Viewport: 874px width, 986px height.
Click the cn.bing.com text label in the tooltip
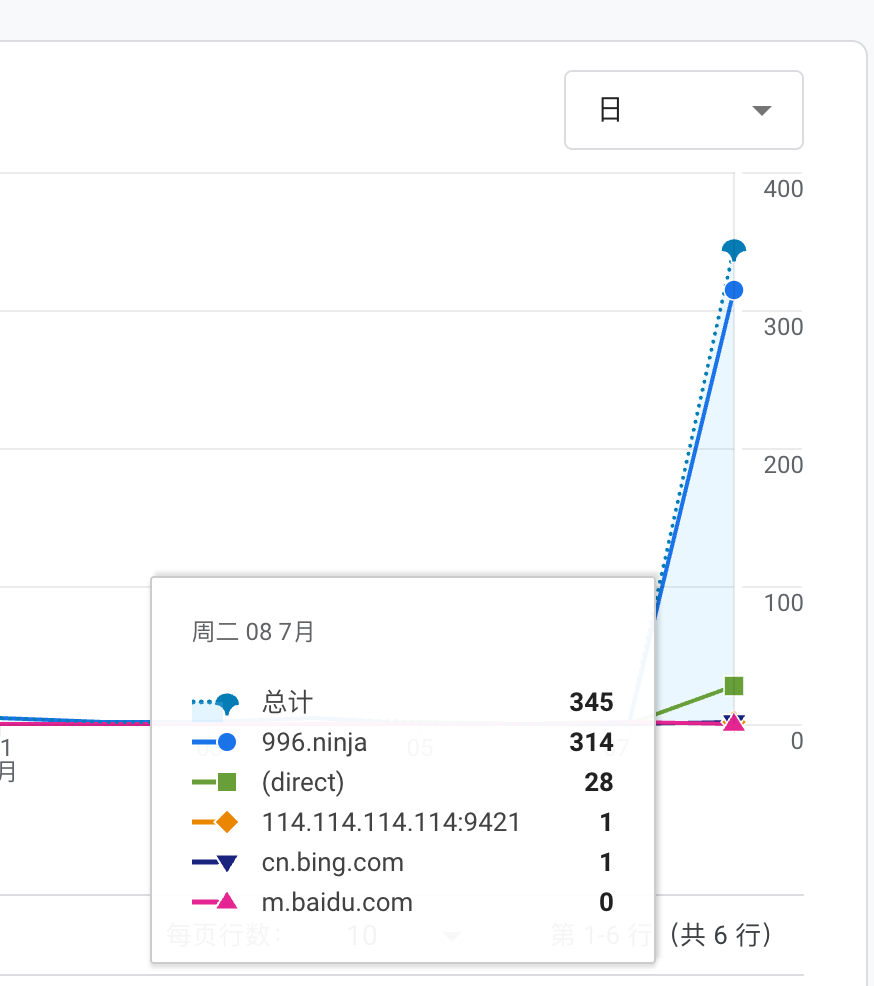pos(333,862)
